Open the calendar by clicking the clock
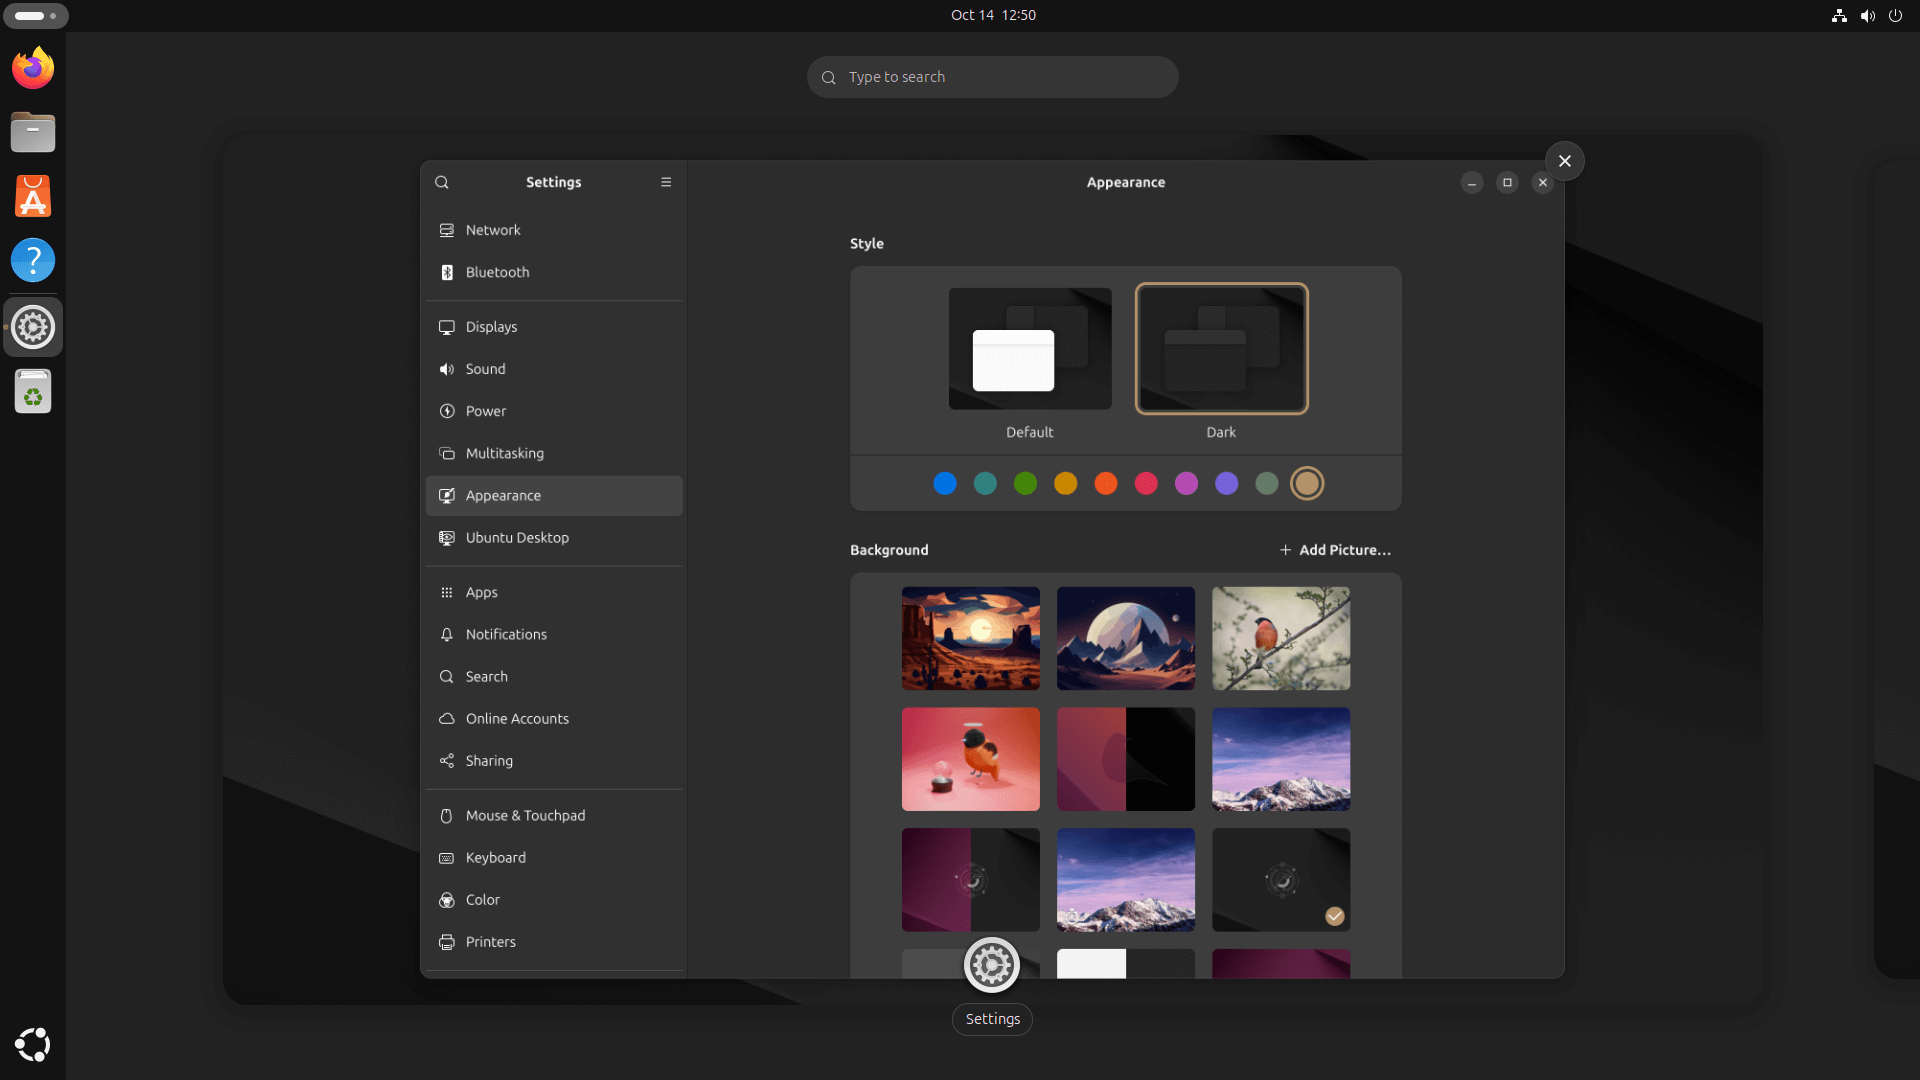Screen dimensions: 1920x1080 click(x=993, y=15)
